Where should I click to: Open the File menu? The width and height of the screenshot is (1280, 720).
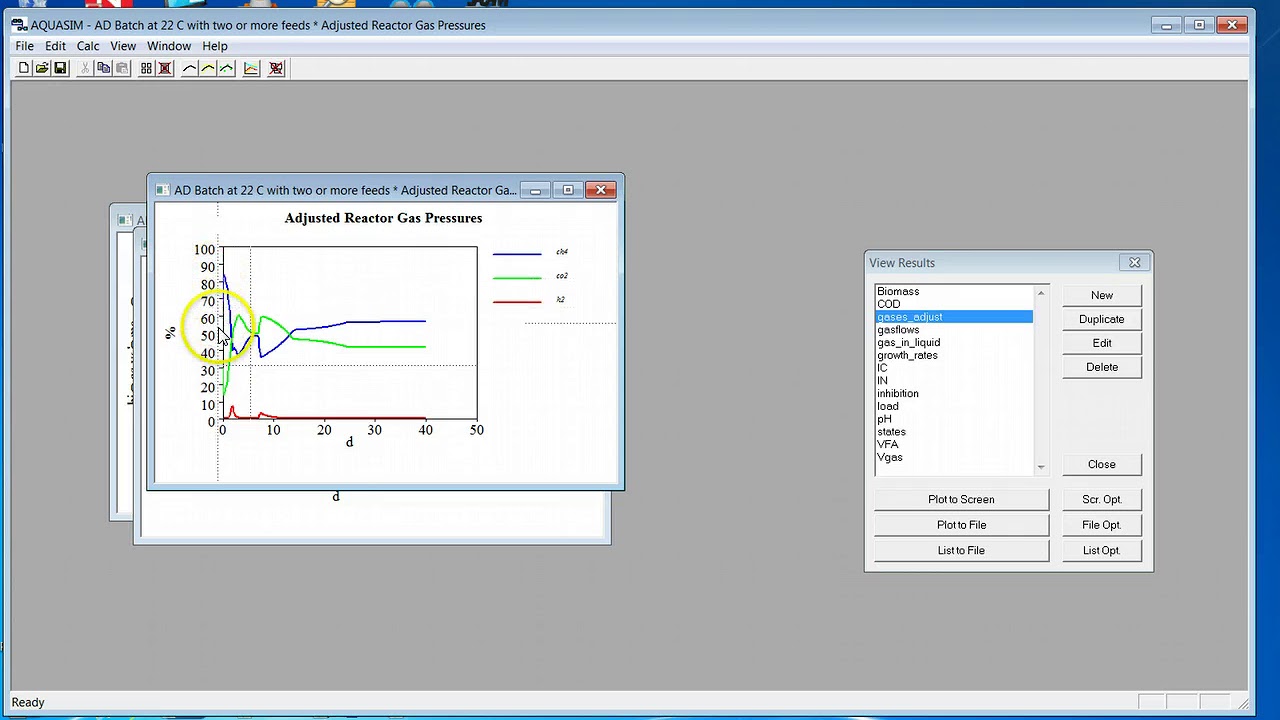click(x=24, y=46)
